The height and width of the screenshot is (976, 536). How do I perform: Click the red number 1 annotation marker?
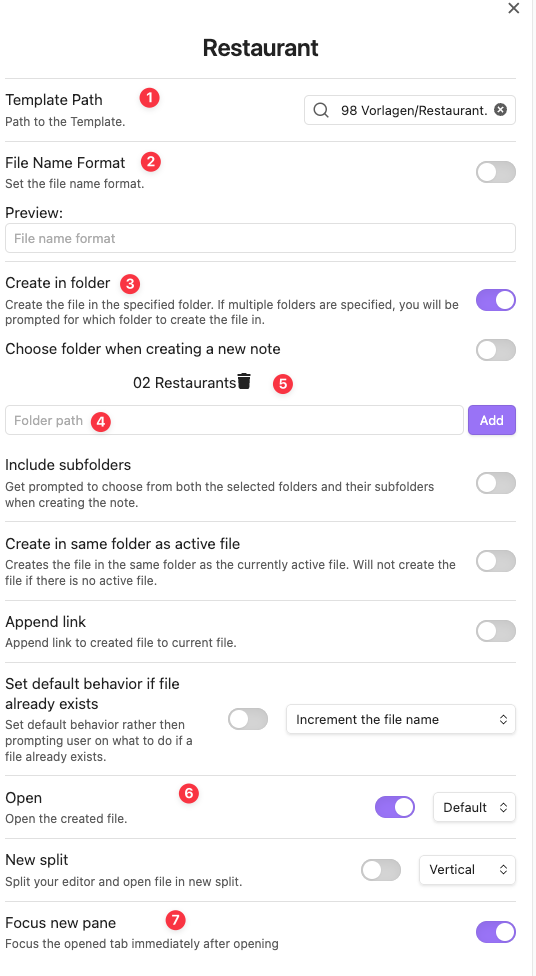point(149,98)
